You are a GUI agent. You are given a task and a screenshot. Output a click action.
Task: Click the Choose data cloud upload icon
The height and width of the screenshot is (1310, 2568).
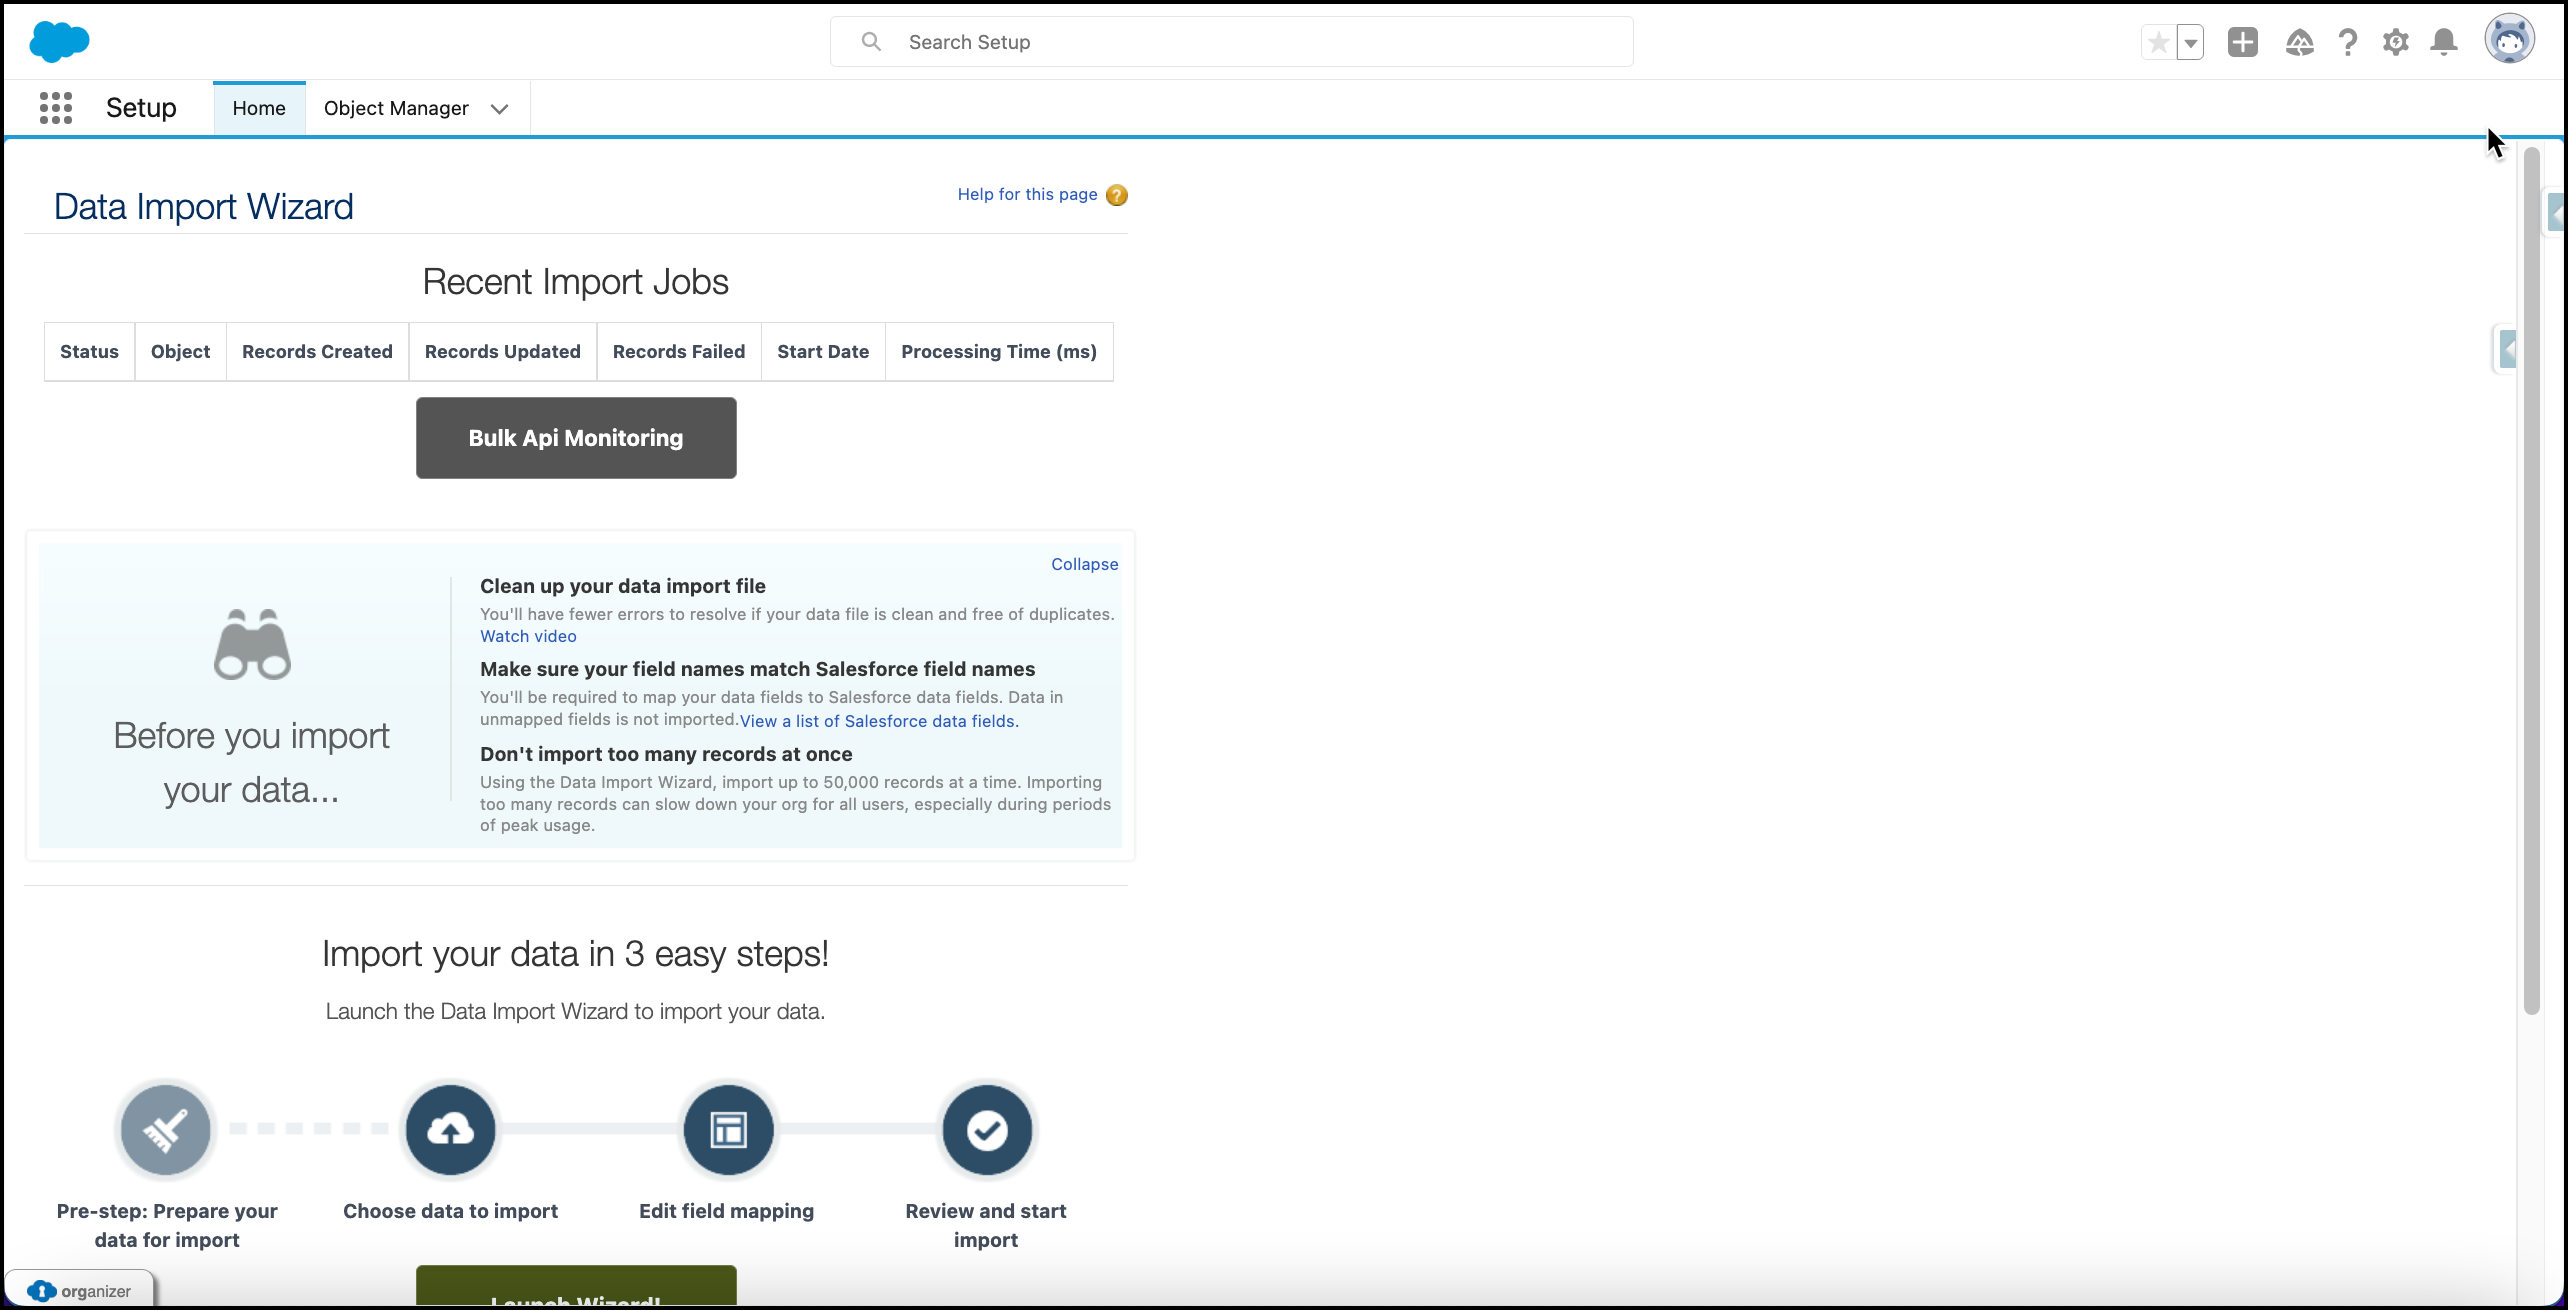point(450,1130)
